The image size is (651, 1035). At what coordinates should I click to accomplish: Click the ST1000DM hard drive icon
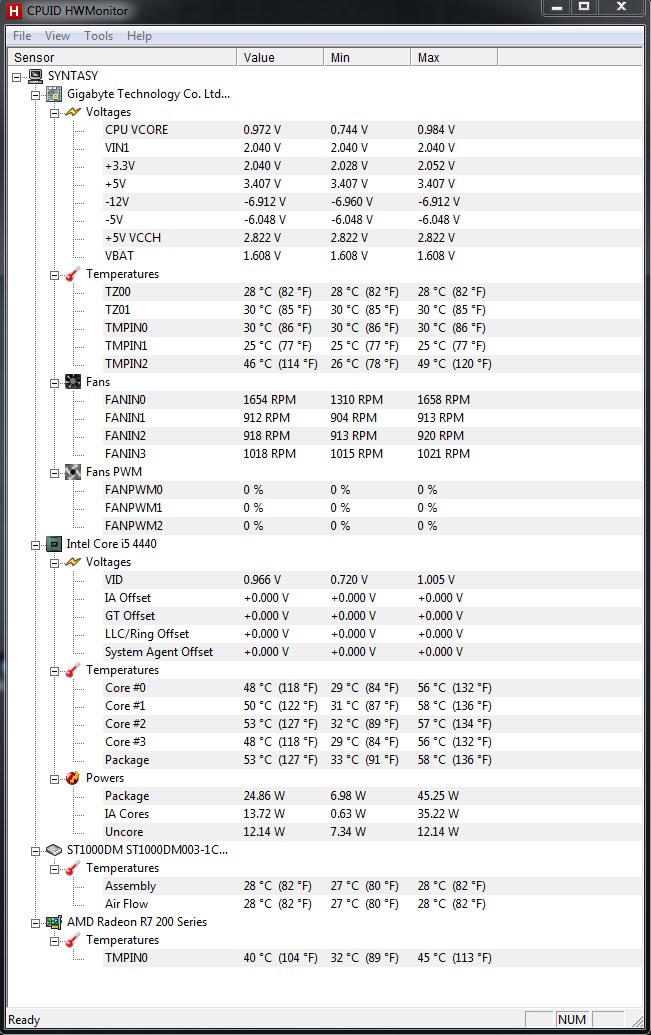point(54,850)
